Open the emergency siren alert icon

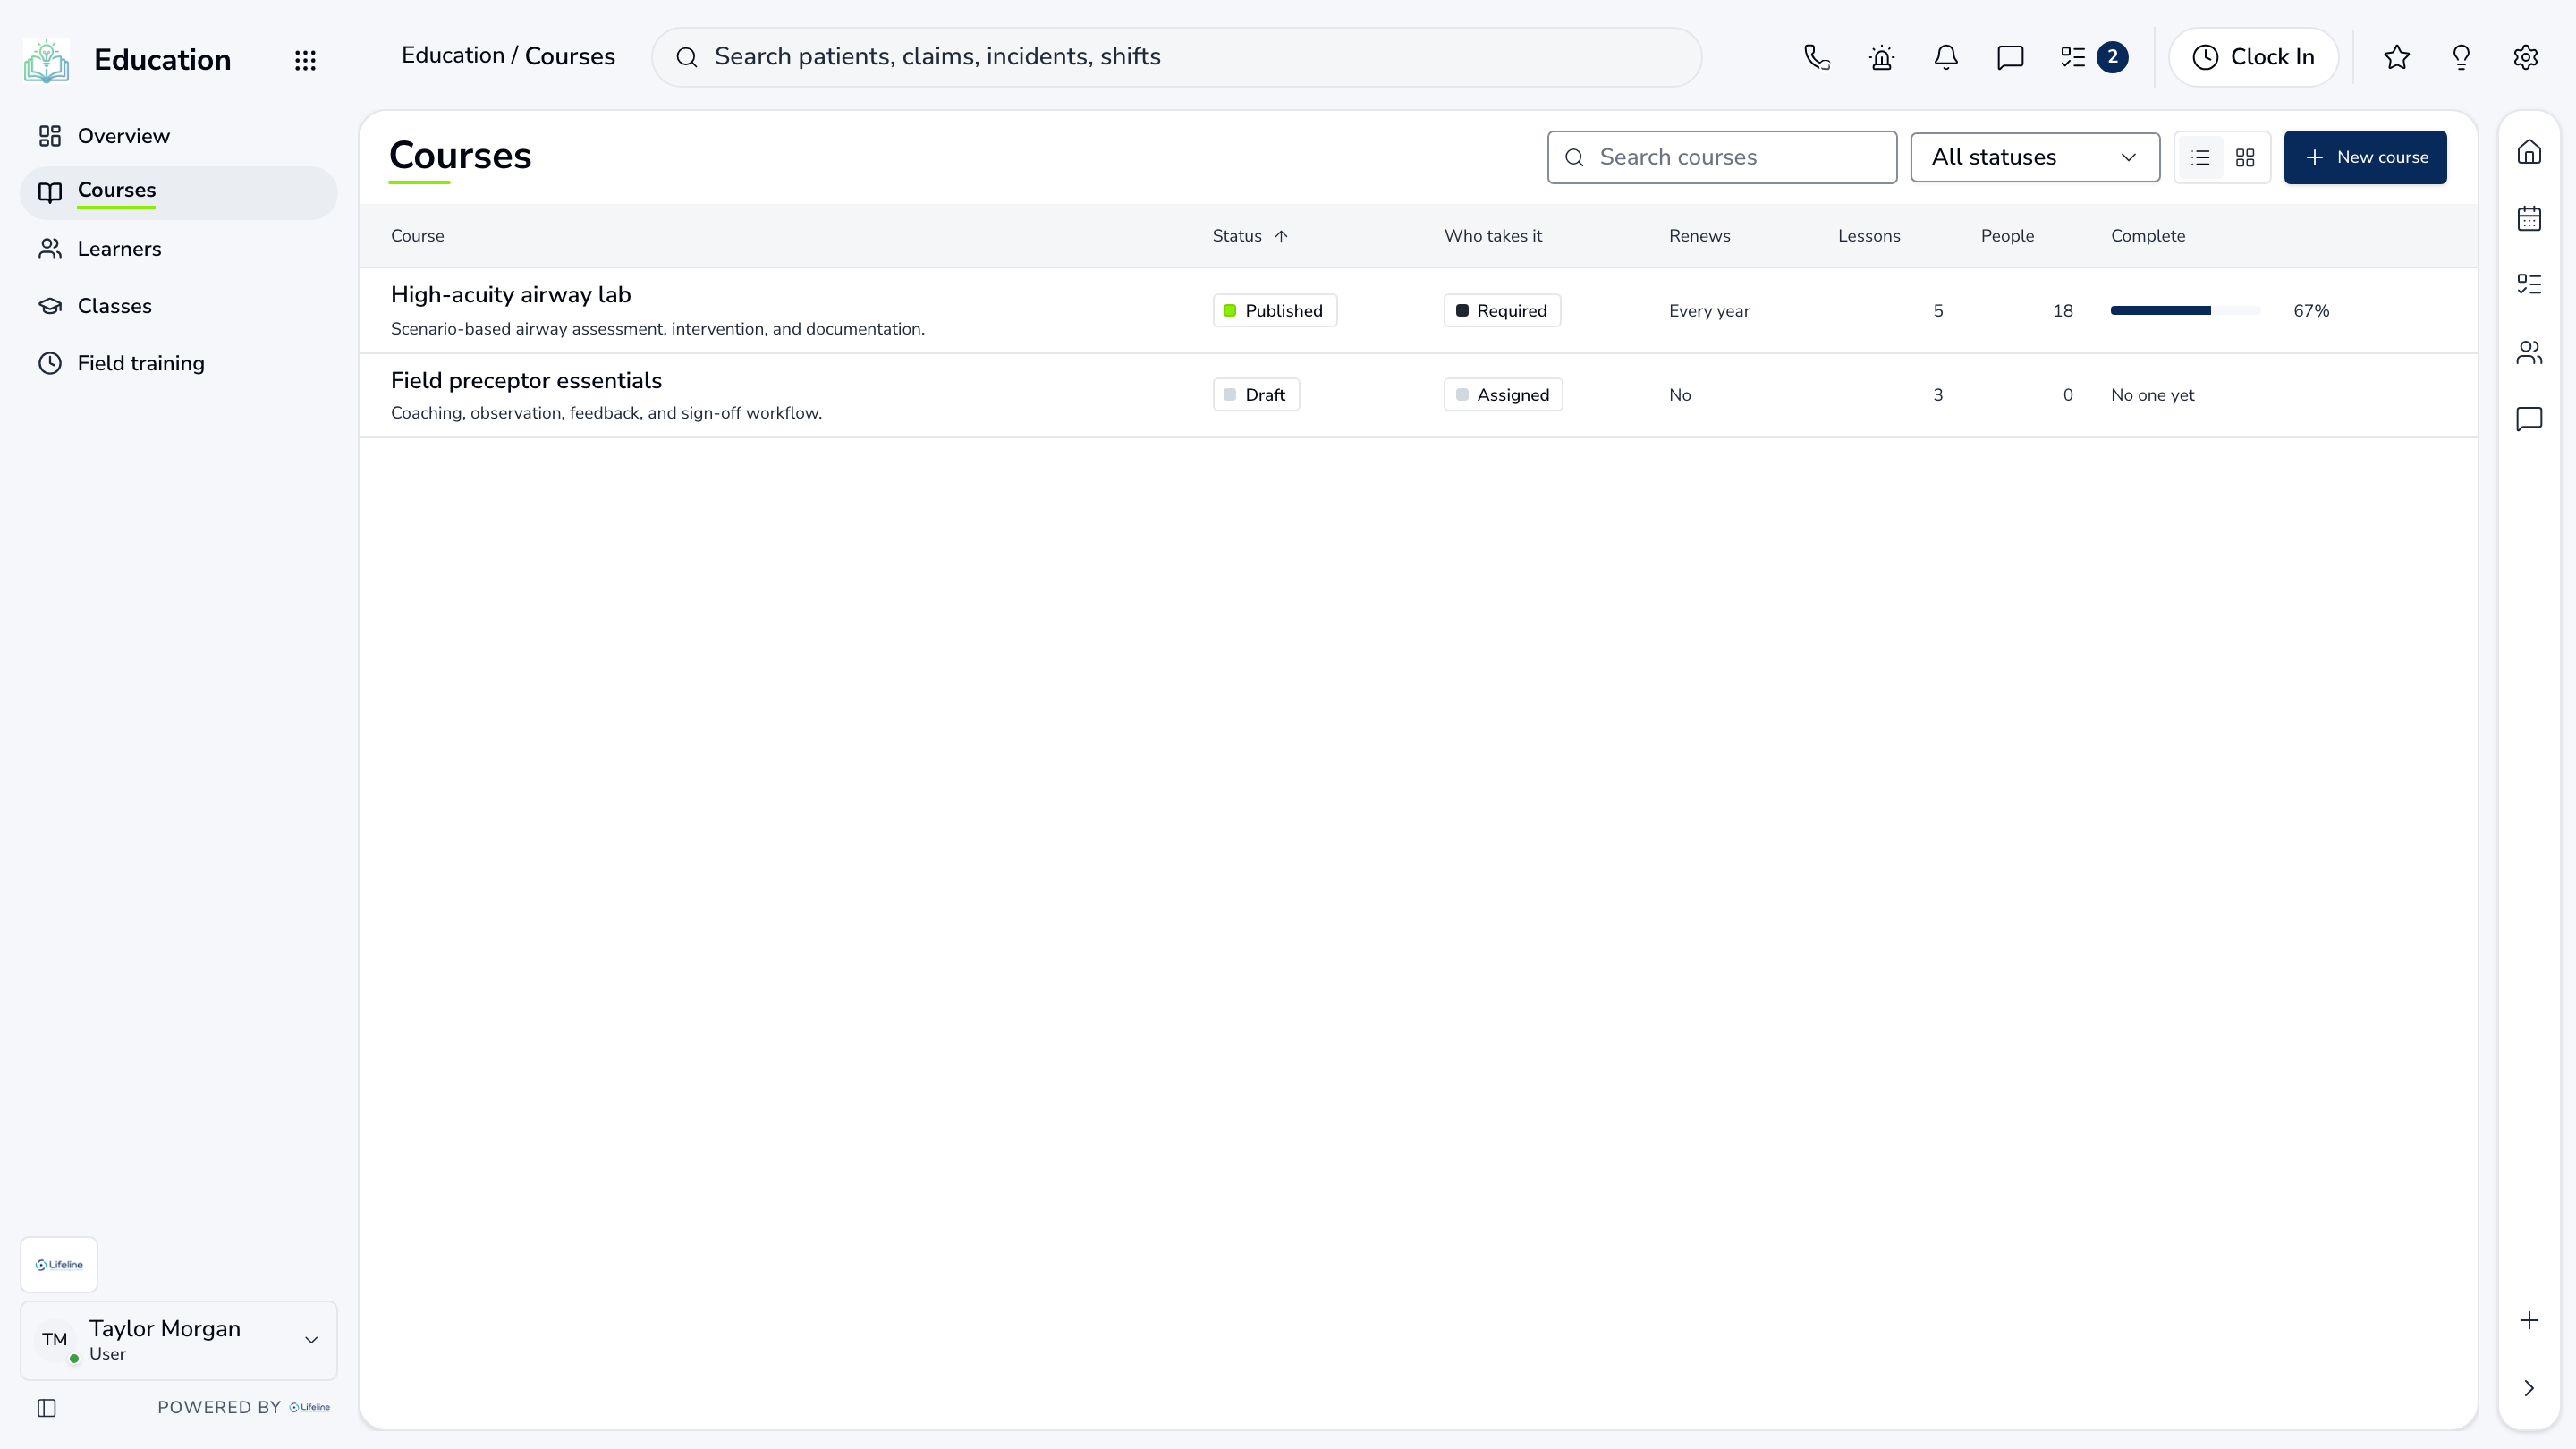pyautogui.click(x=1881, y=57)
